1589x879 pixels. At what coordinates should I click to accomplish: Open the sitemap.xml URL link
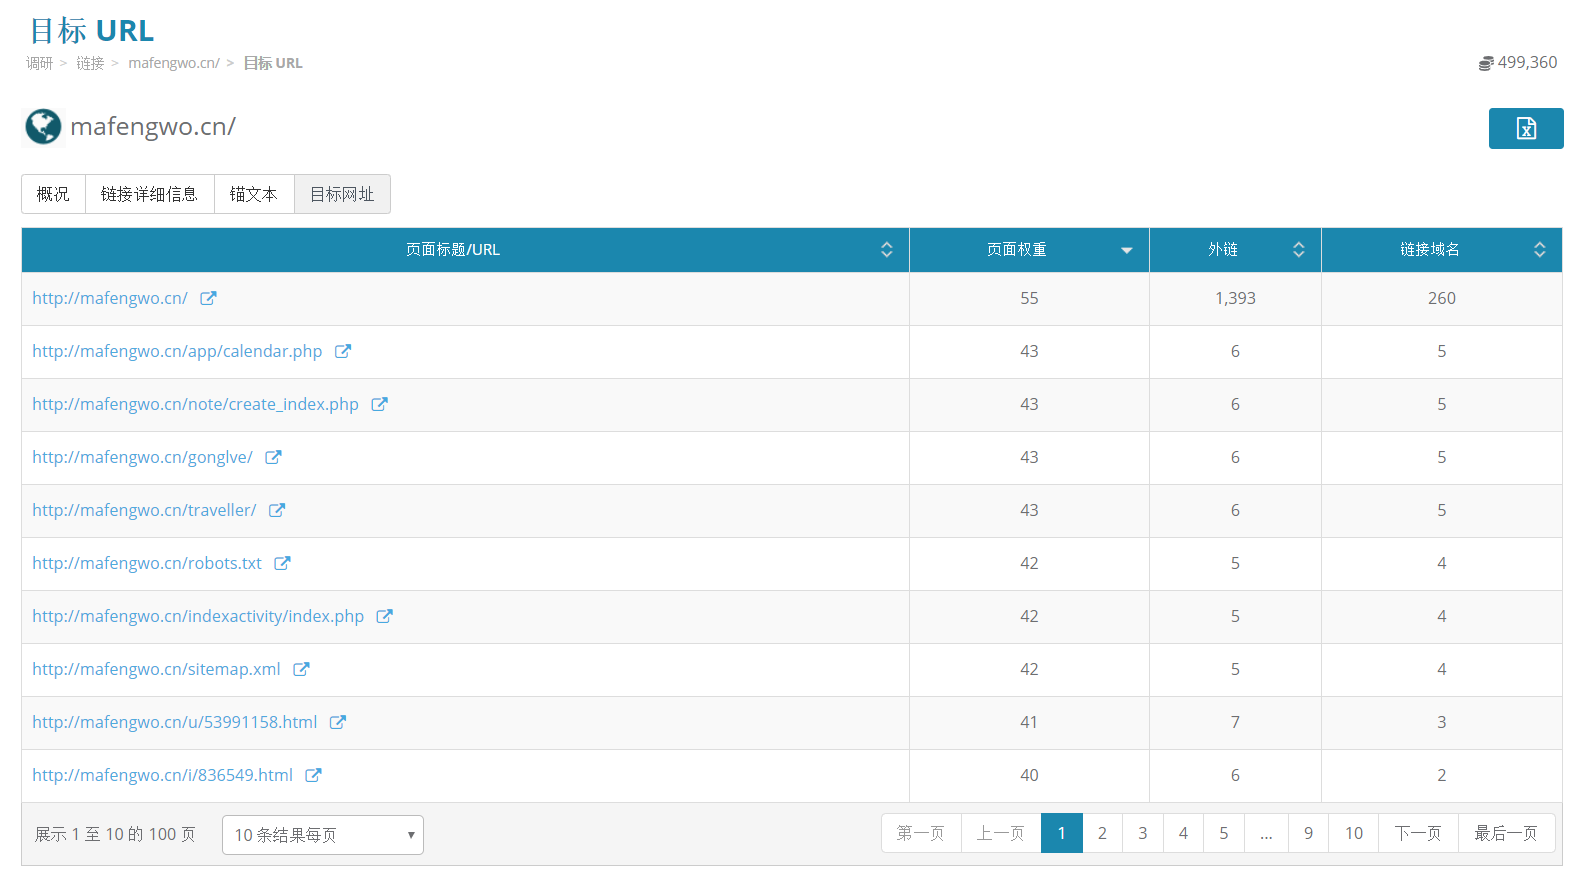pyautogui.click(x=156, y=669)
